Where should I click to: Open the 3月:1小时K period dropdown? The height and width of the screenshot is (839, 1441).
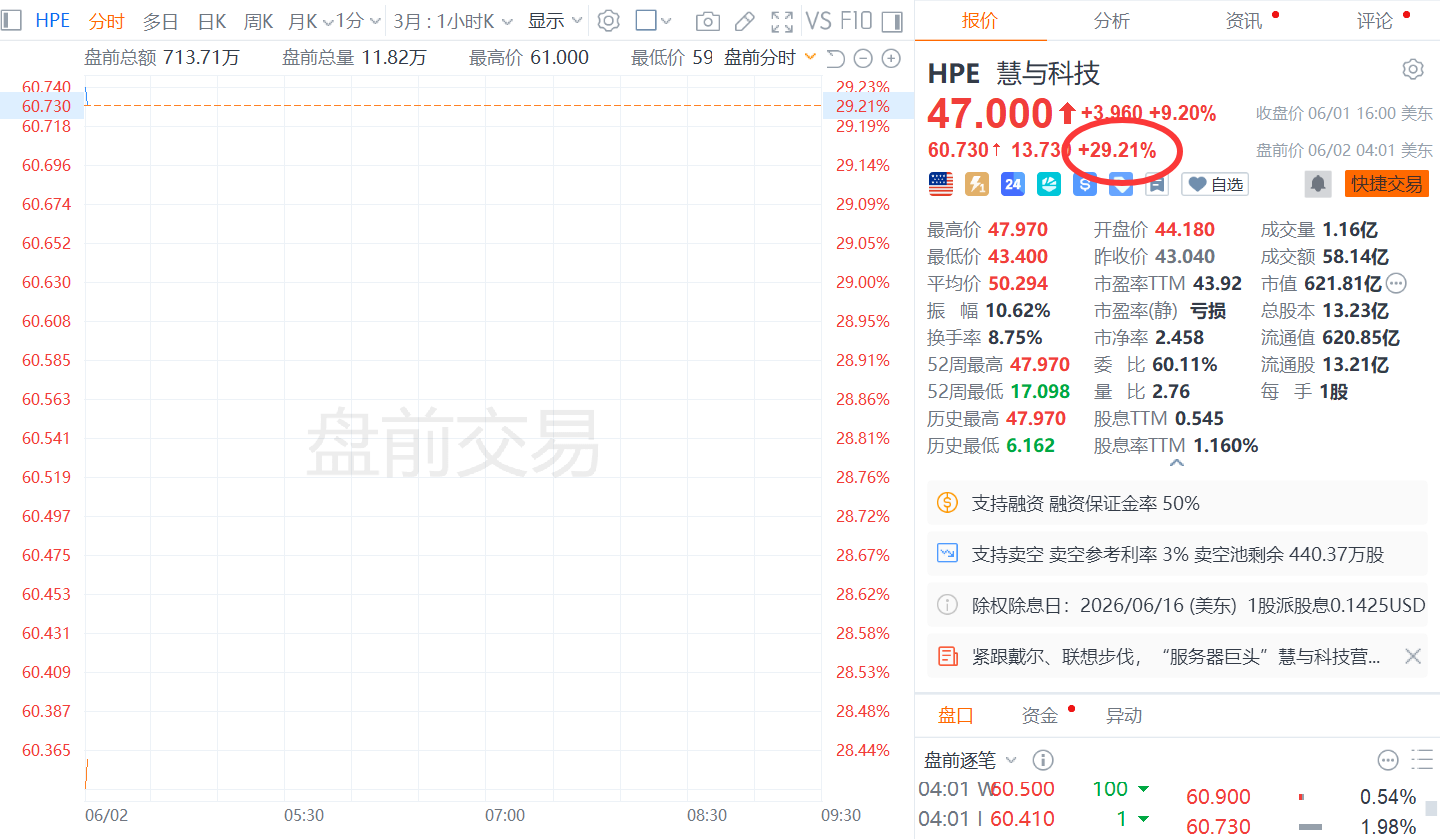[453, 21]
